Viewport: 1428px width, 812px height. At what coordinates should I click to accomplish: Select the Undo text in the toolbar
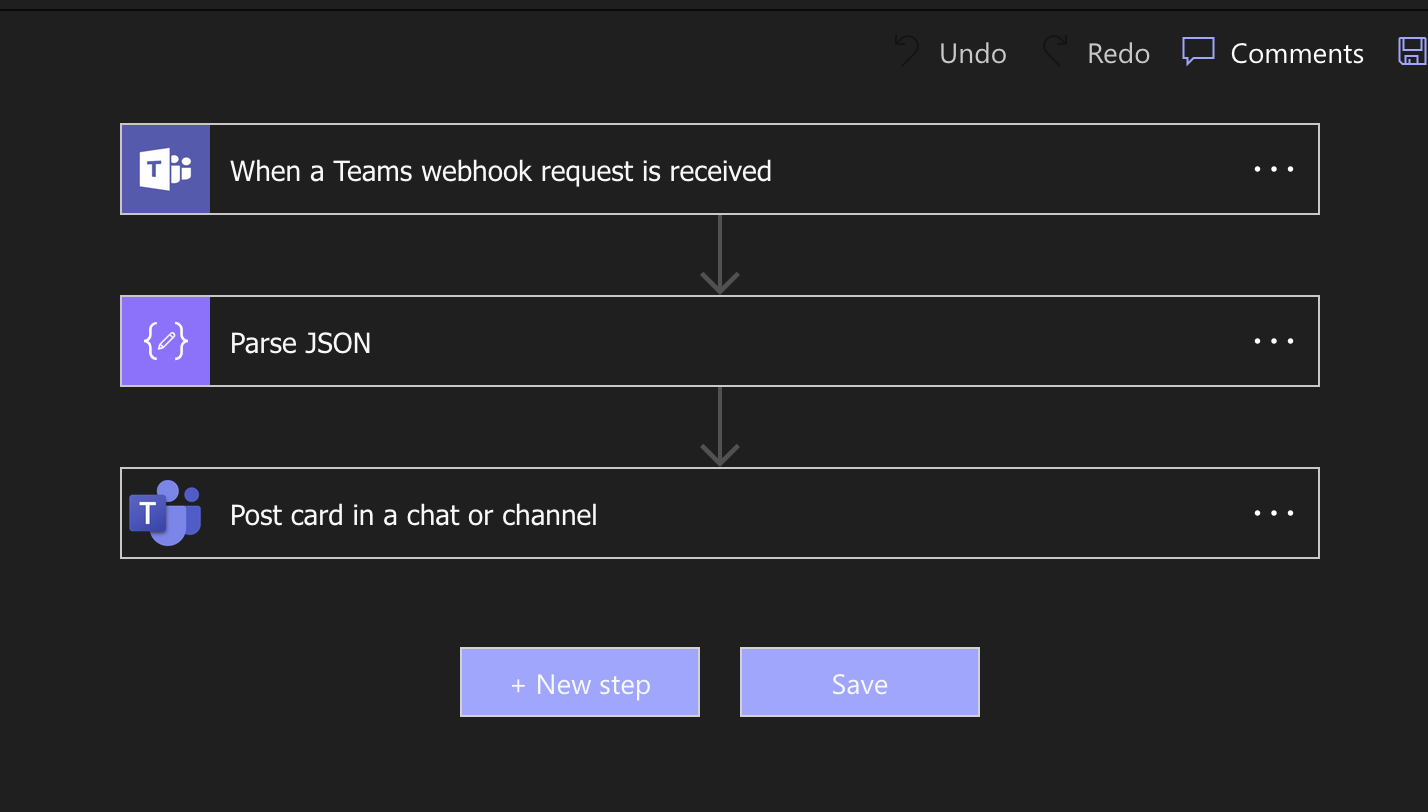[973, 53]
